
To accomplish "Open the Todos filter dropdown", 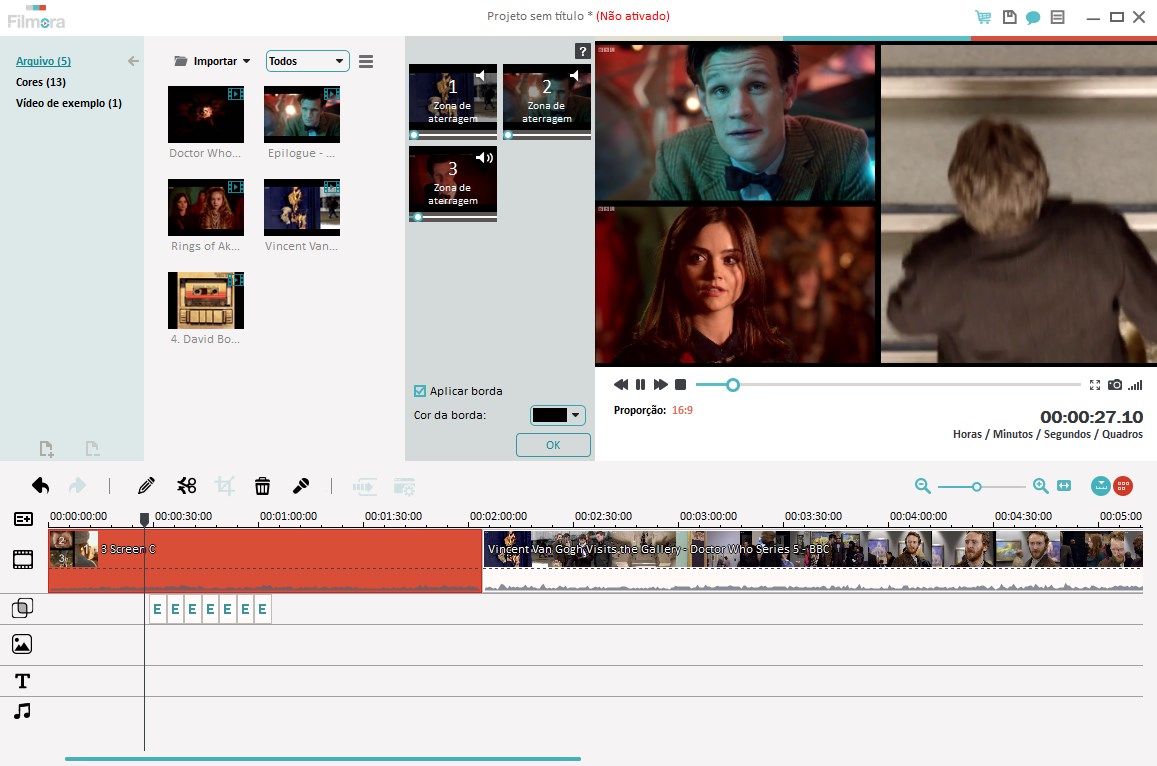I will click(307, 61).
